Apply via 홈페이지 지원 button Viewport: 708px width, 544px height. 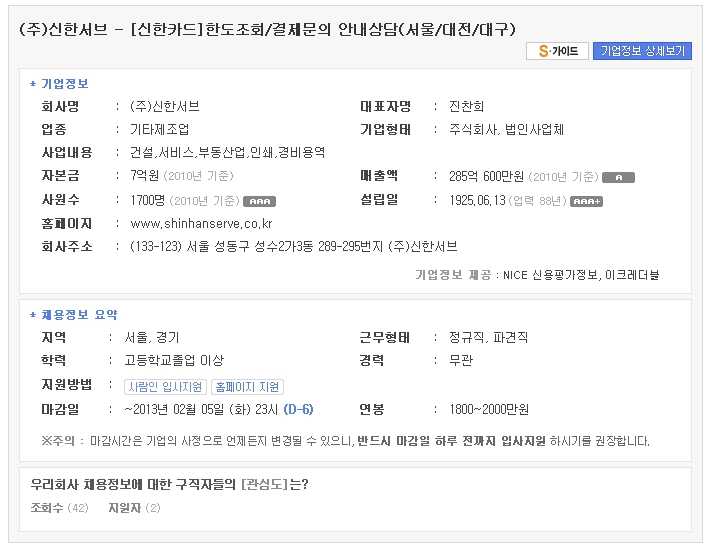247,387
